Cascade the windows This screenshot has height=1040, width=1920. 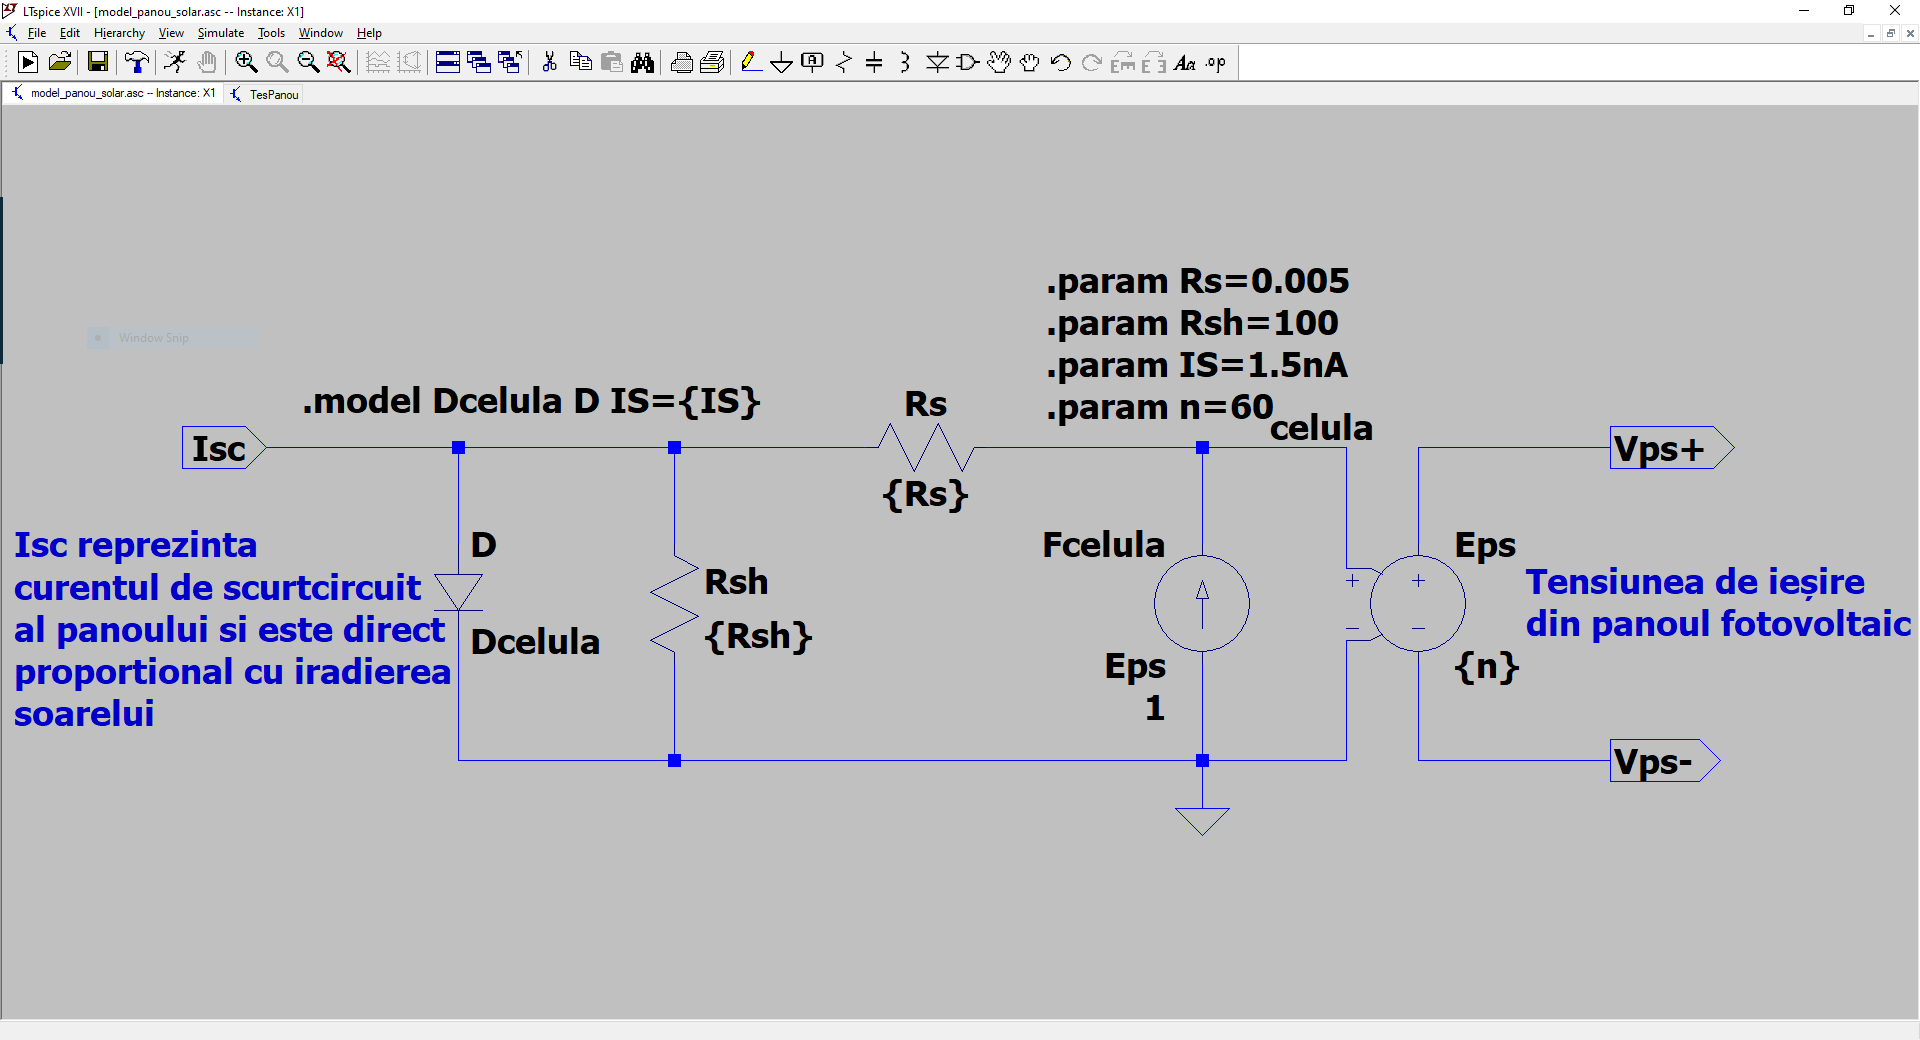(x=479, y=63)
